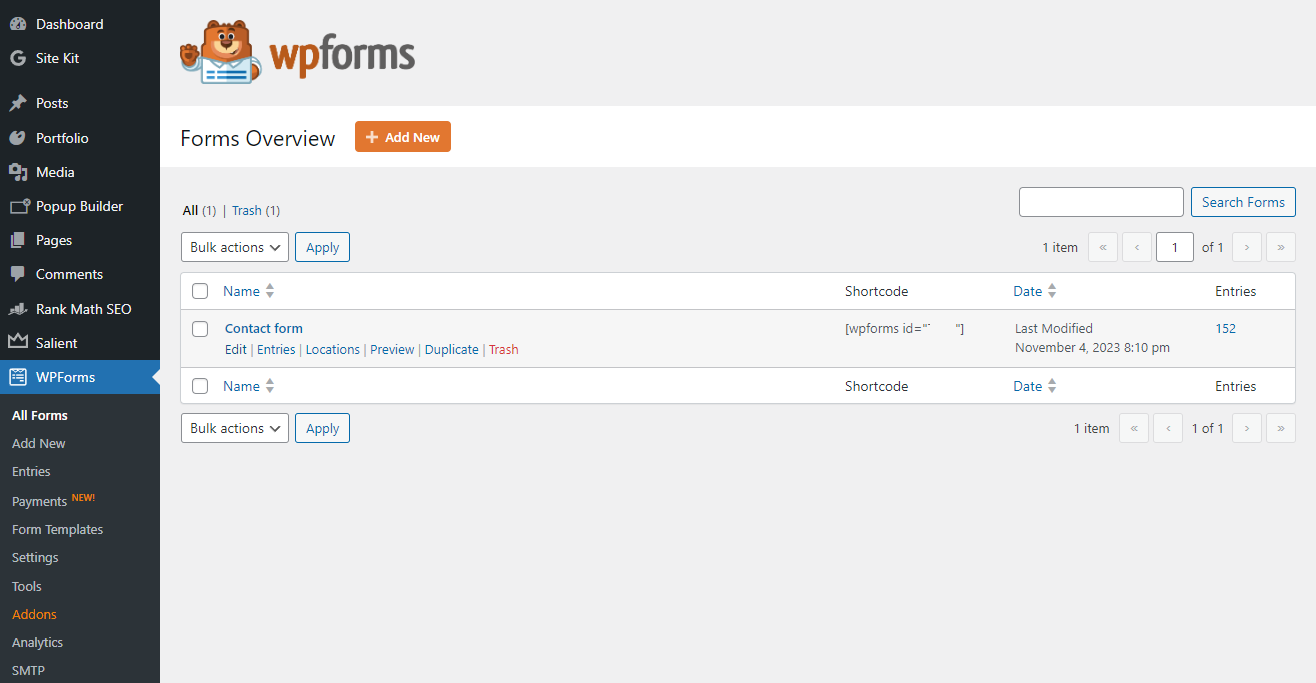
Task: Check the Contact form row checkbox
Action: 200,329
